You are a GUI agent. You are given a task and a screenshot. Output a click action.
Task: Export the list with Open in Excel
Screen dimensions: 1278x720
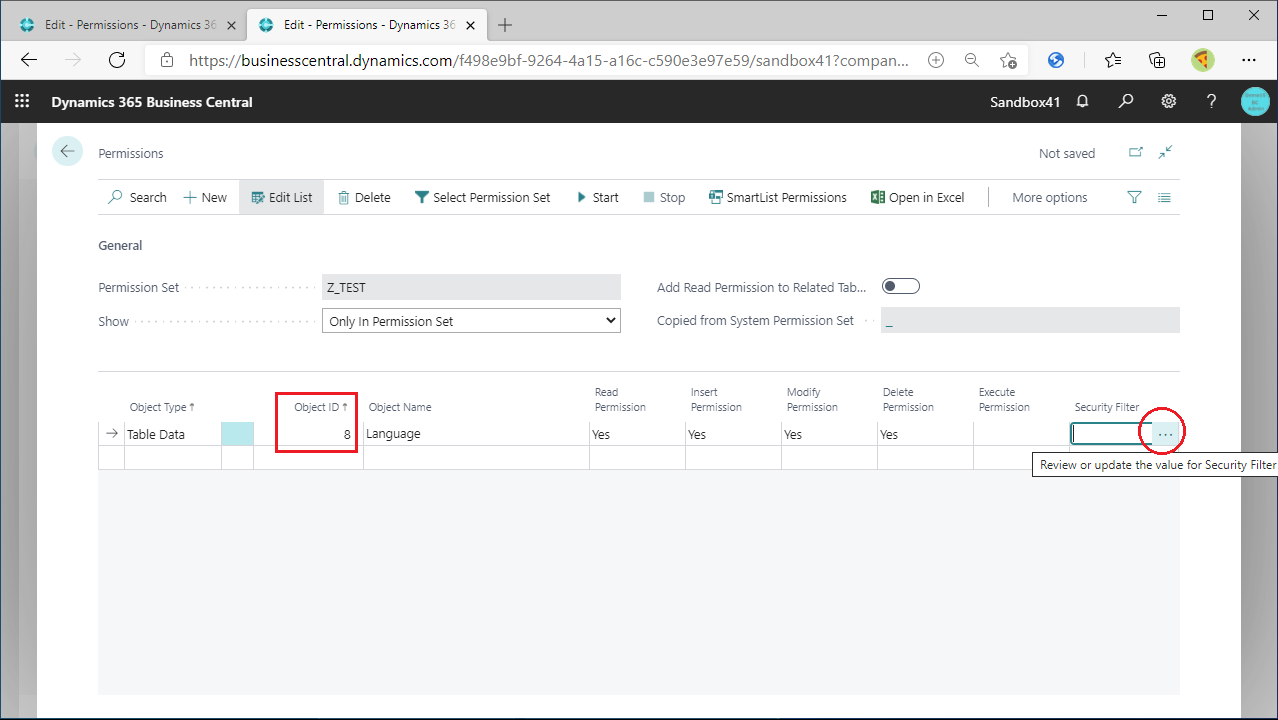[917, 197]
